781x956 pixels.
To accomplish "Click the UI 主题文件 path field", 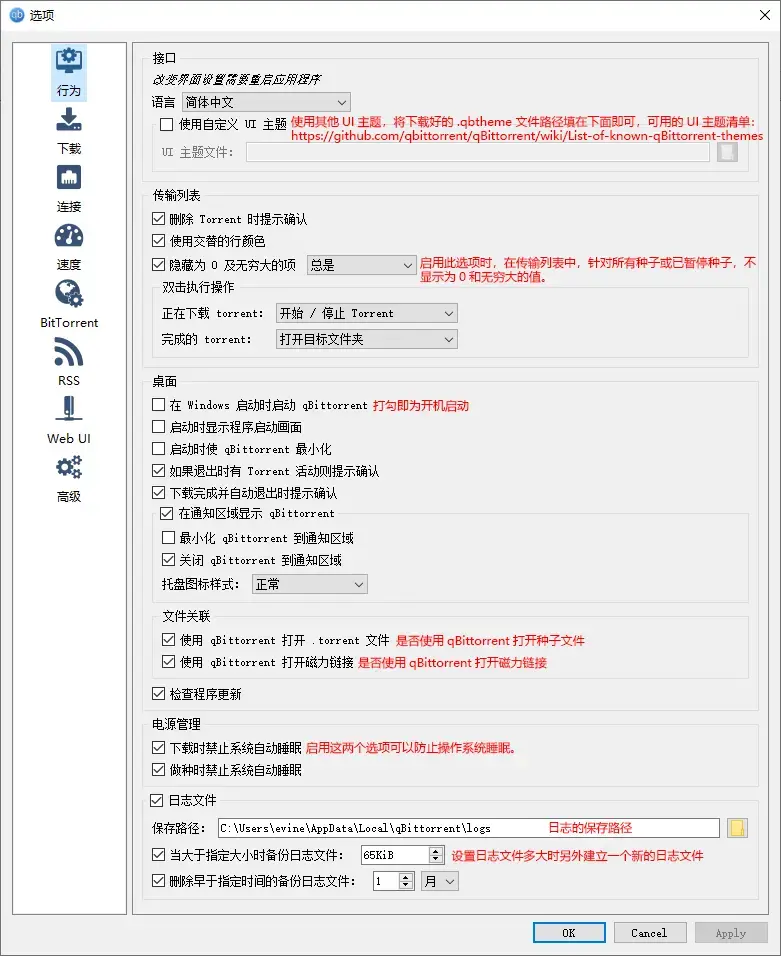I will (x=477, y=152).
